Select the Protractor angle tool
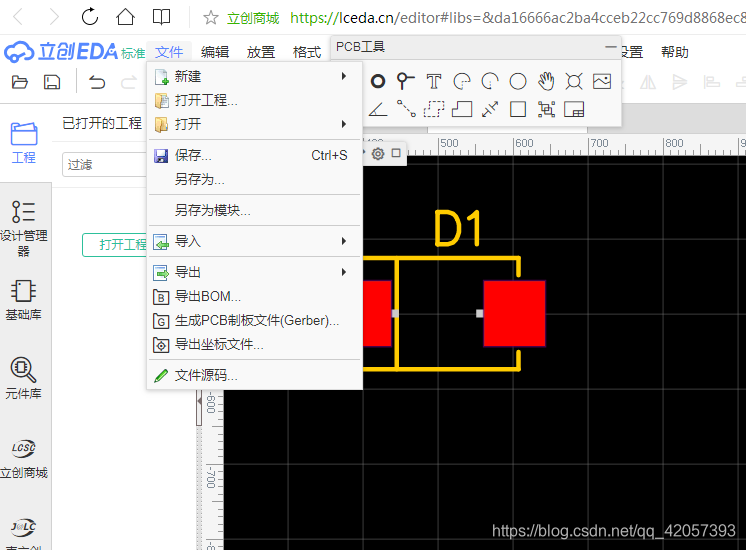Viewport: 746px width, 550px height. point(378,109)
